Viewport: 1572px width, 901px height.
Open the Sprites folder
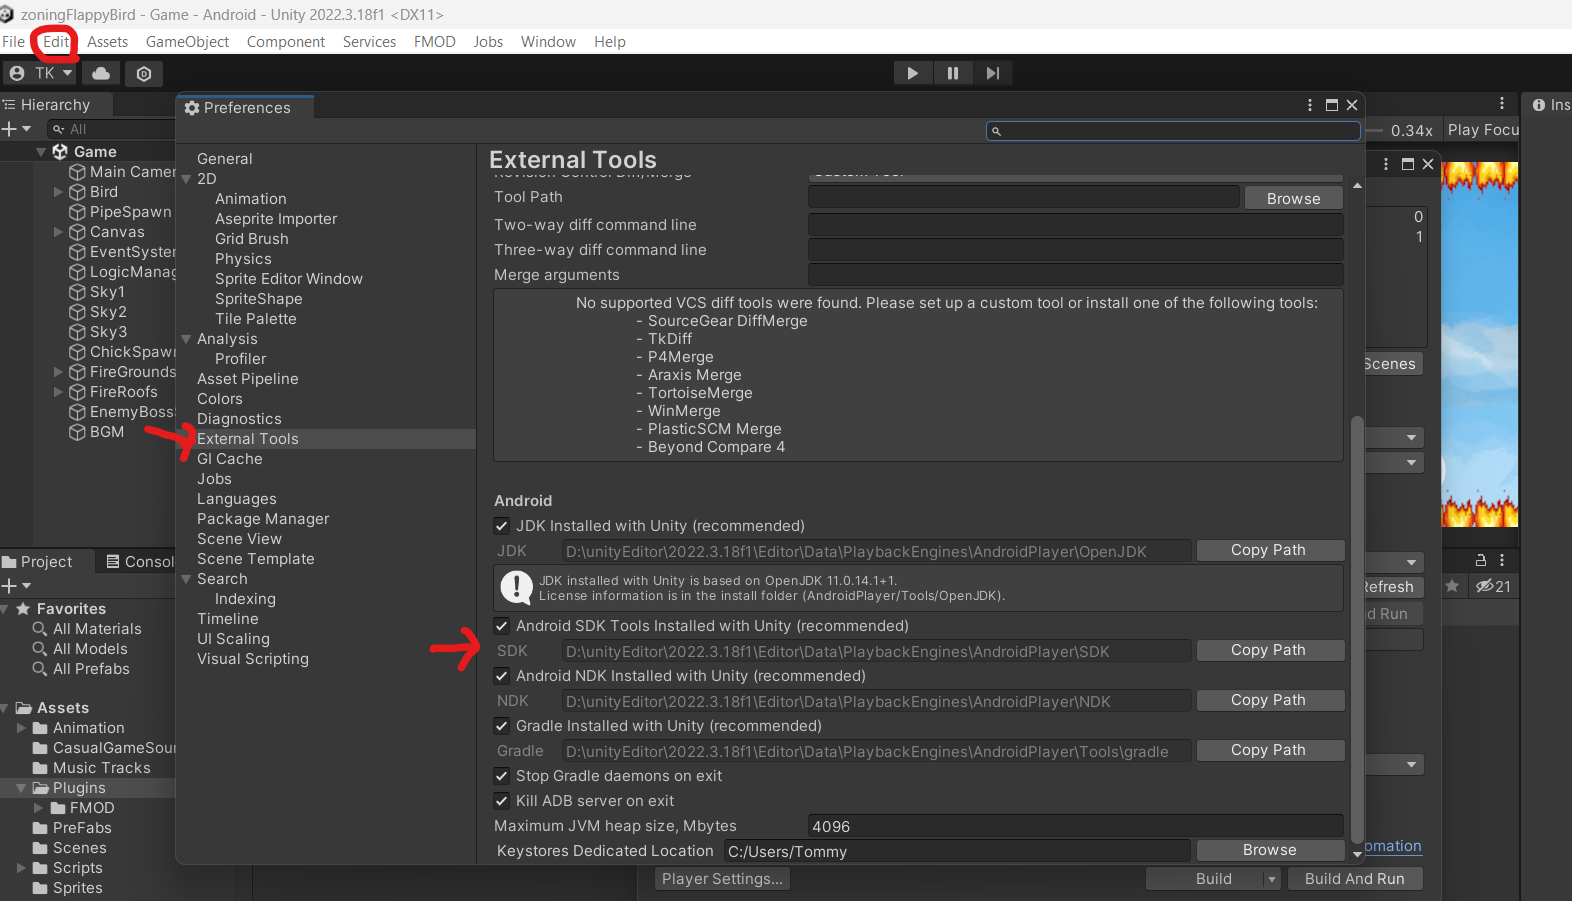tap(78, 888)
